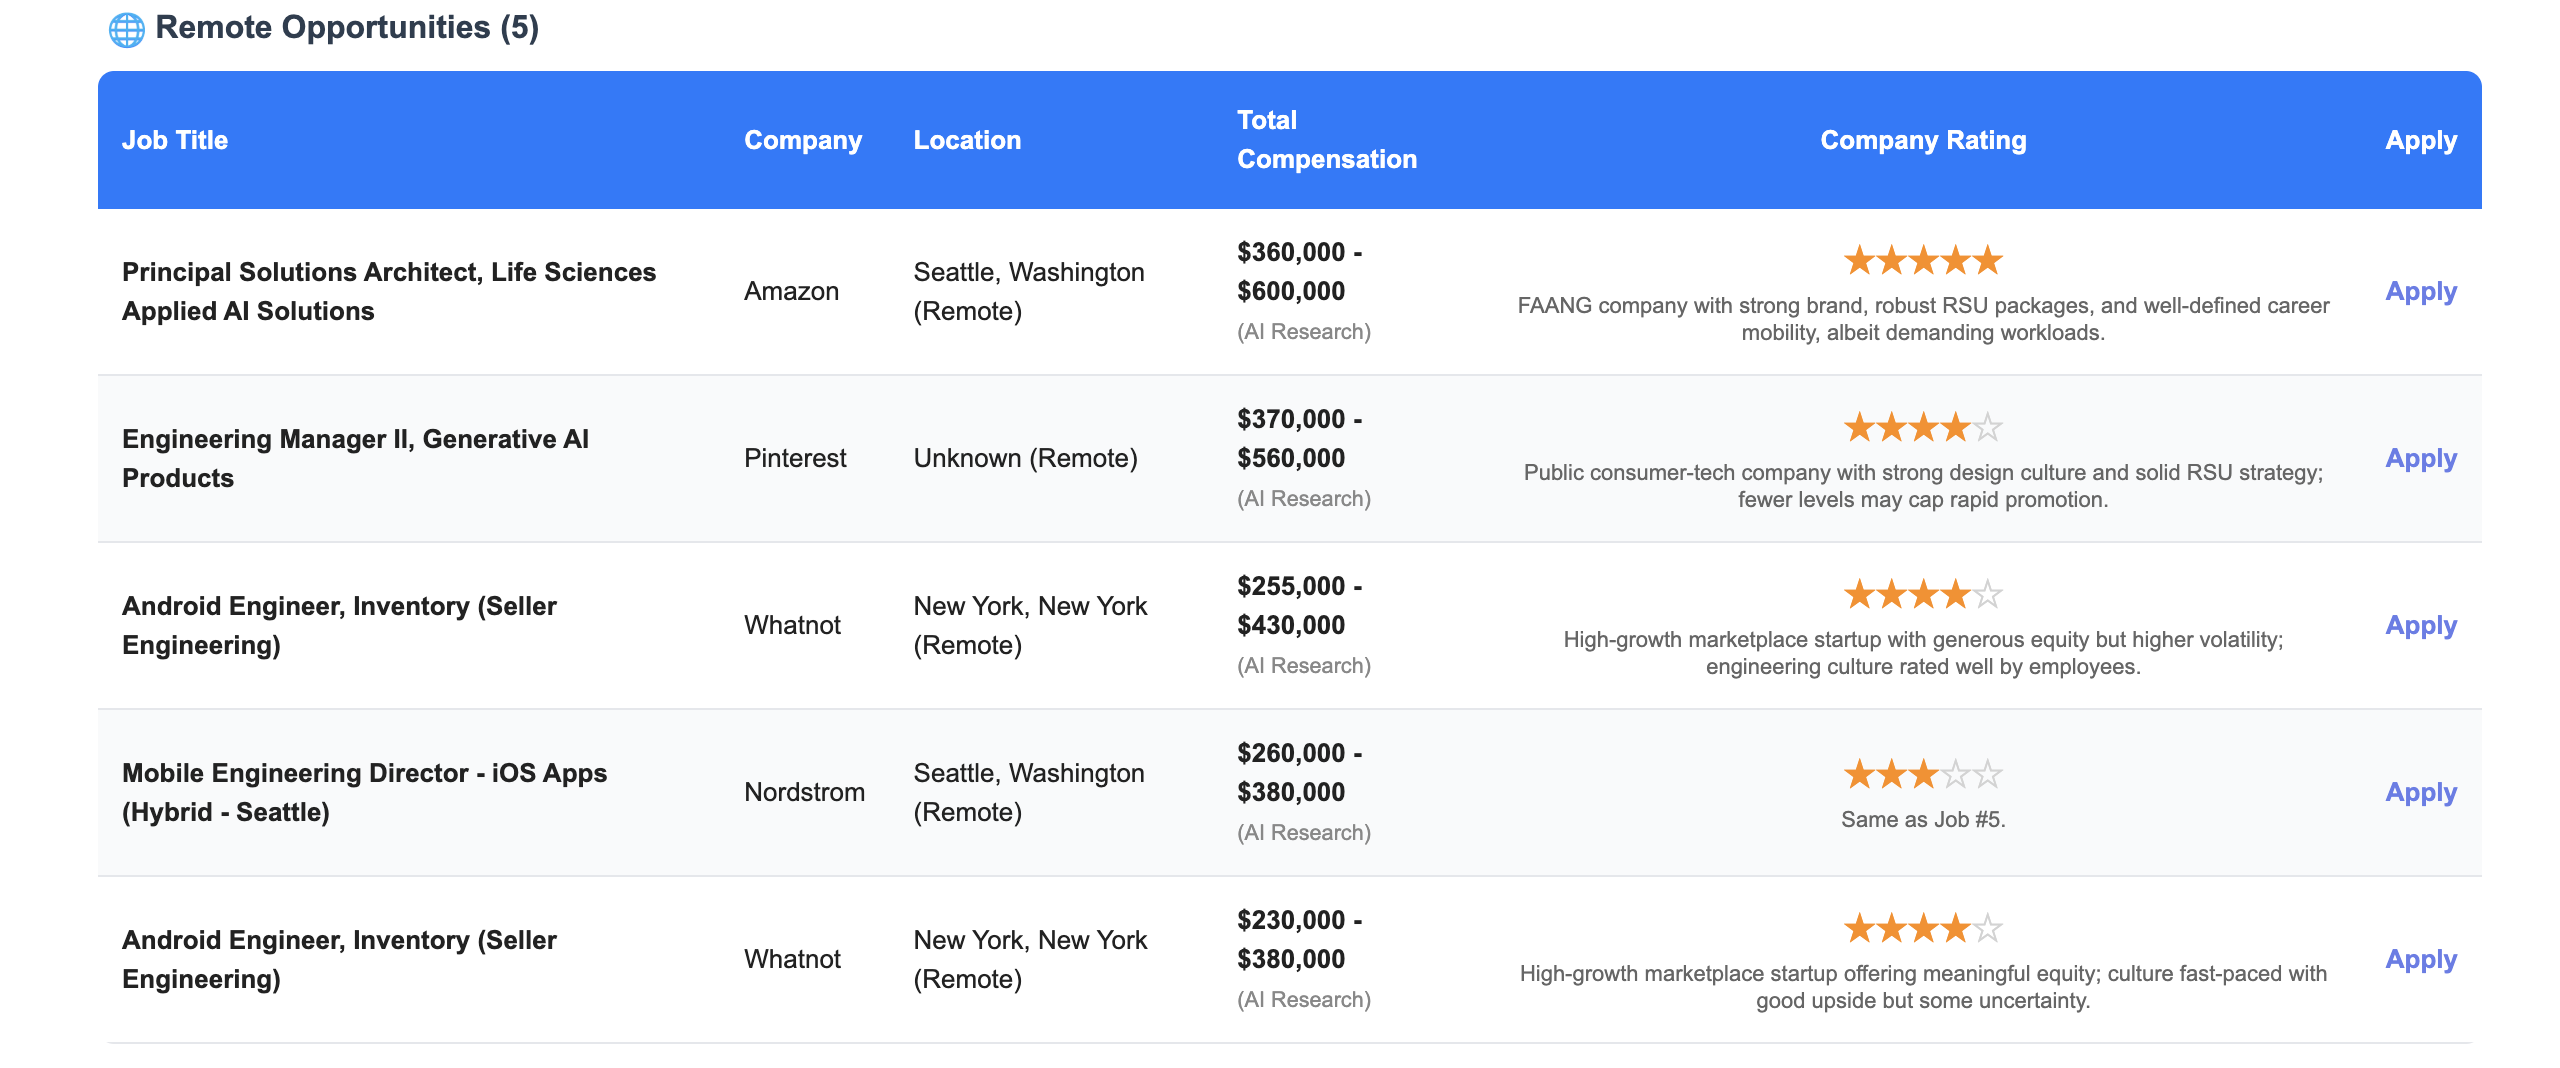The width and height of the screenshot is (2560, 1068).
Task: Click the $255,000 - $430,000 compensation
Action: (1299, 605)
